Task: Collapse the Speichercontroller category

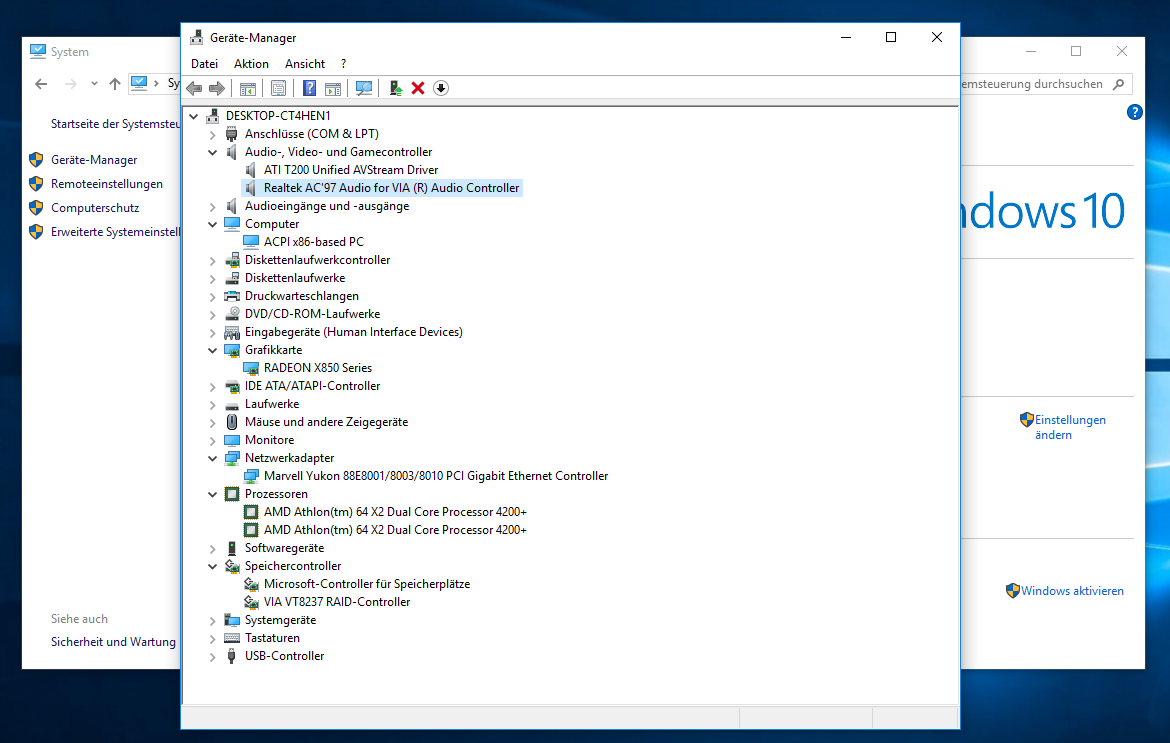Action: 213,566
